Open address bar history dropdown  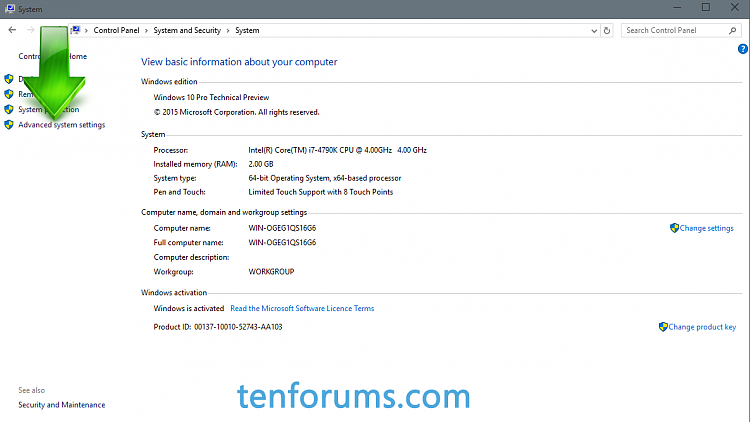coord(594,31)
